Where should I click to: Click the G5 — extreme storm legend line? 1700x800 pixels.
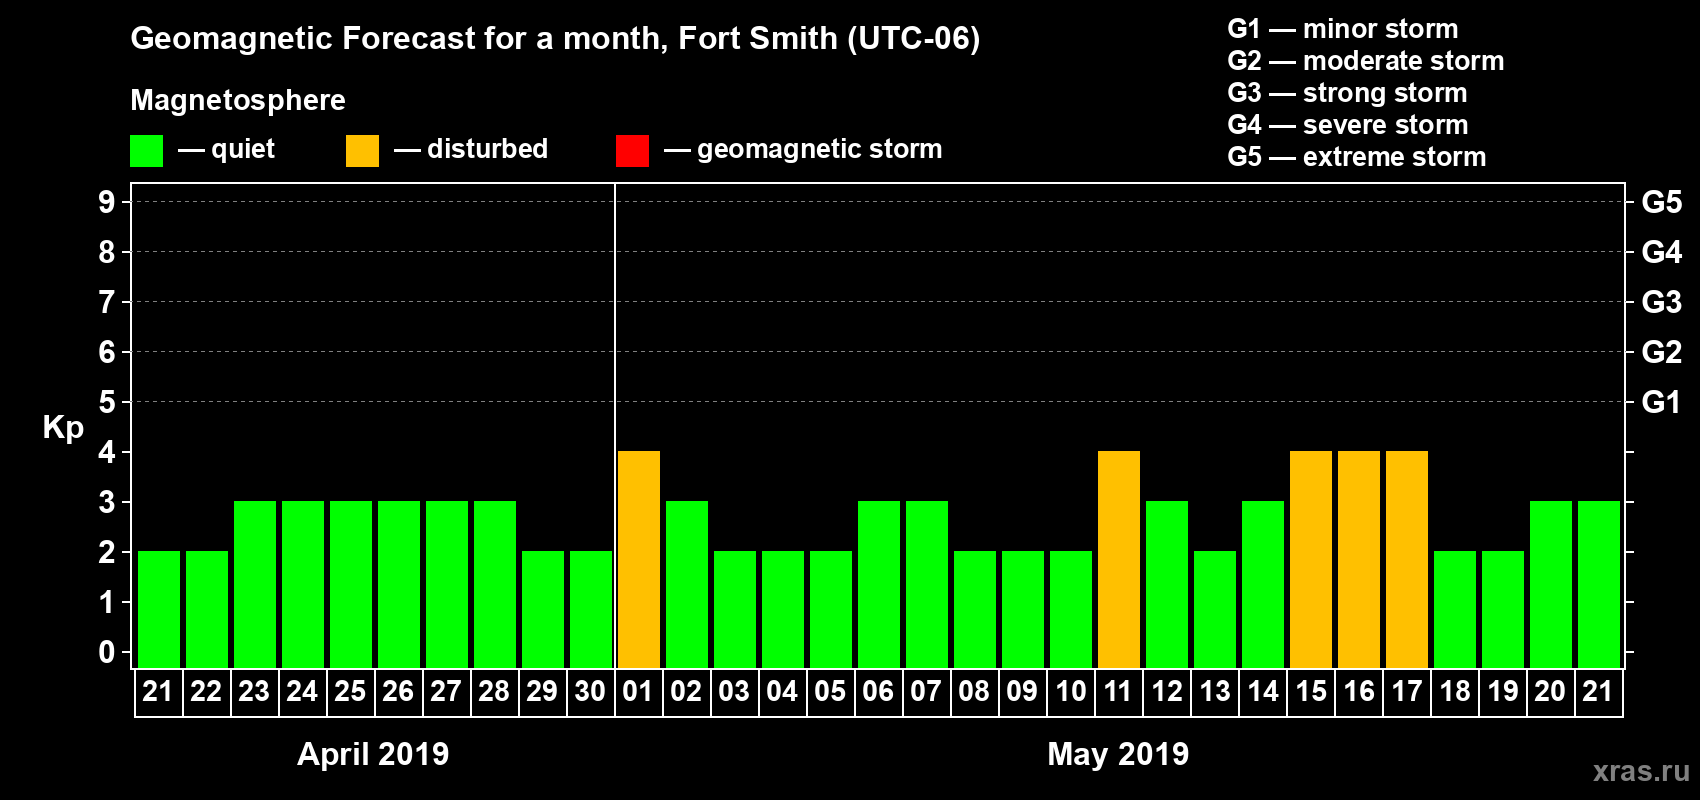[x=1357, y=157]
